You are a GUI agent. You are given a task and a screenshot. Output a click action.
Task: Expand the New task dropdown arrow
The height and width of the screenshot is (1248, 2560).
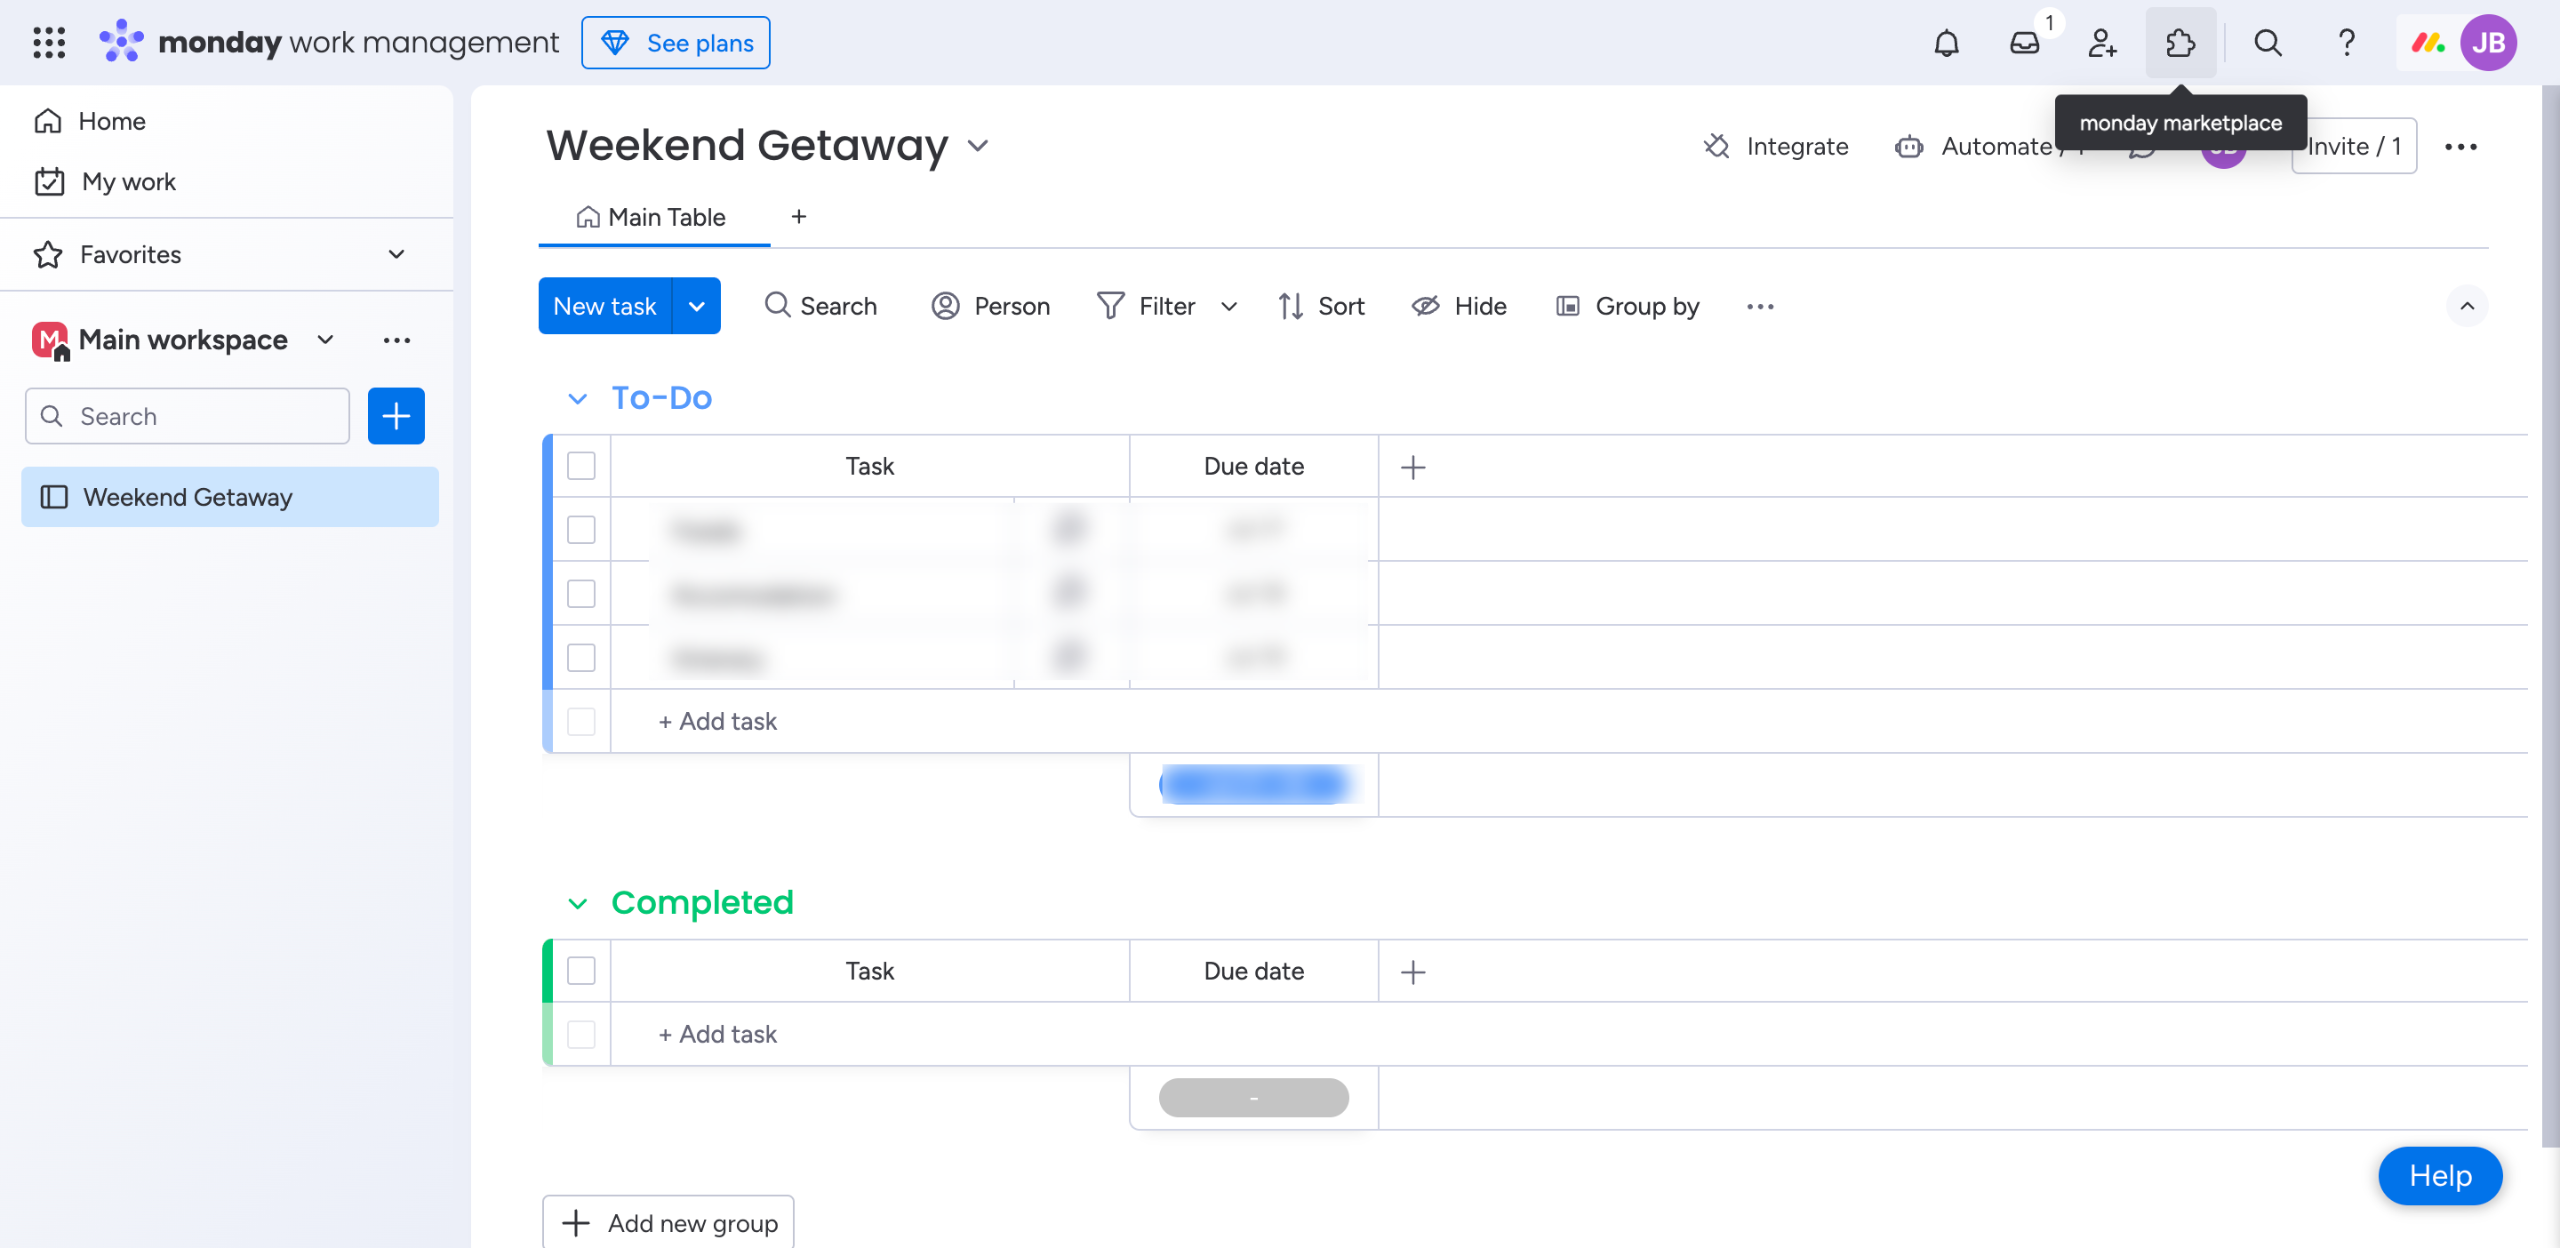point(697,306)
